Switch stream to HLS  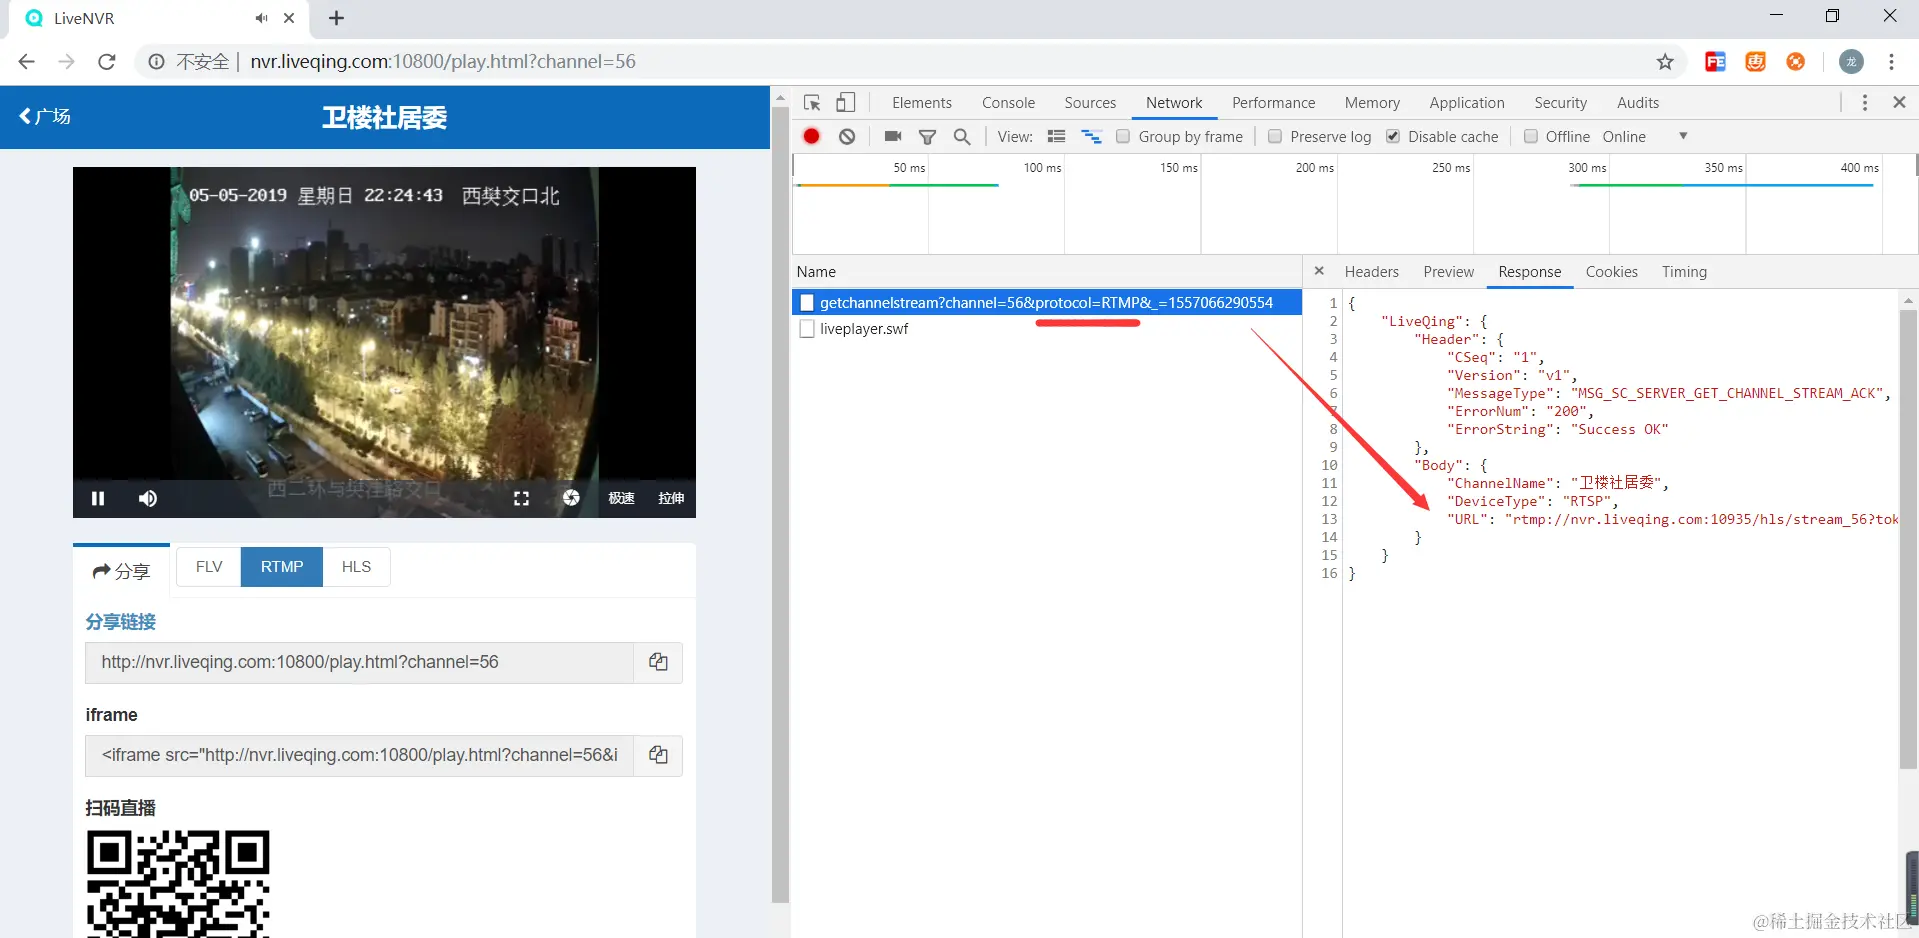click(x=356, y=567)
